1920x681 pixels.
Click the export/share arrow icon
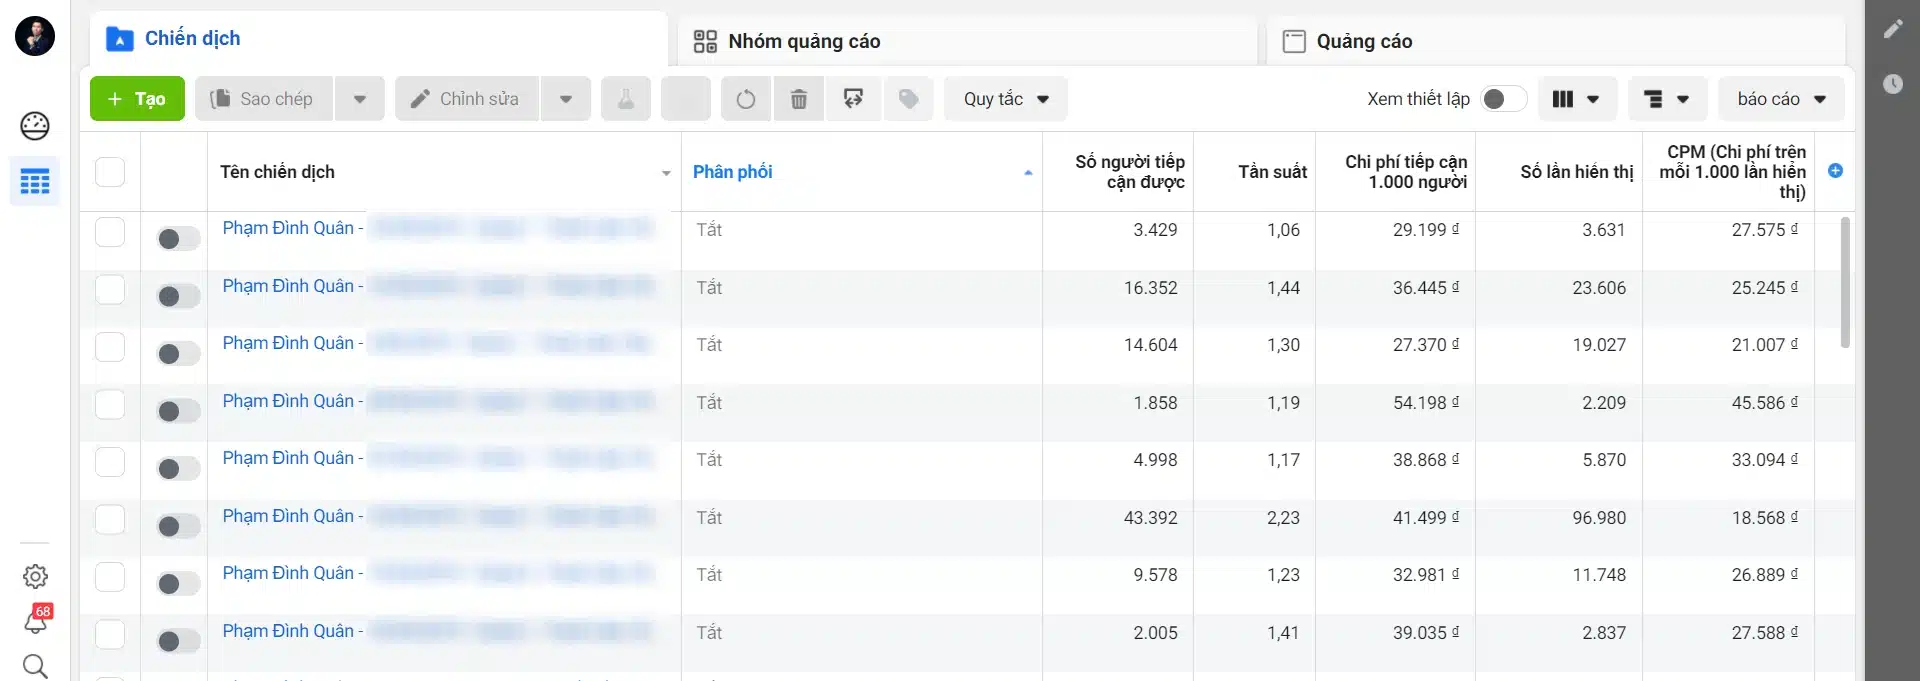(x=853, y=99)
